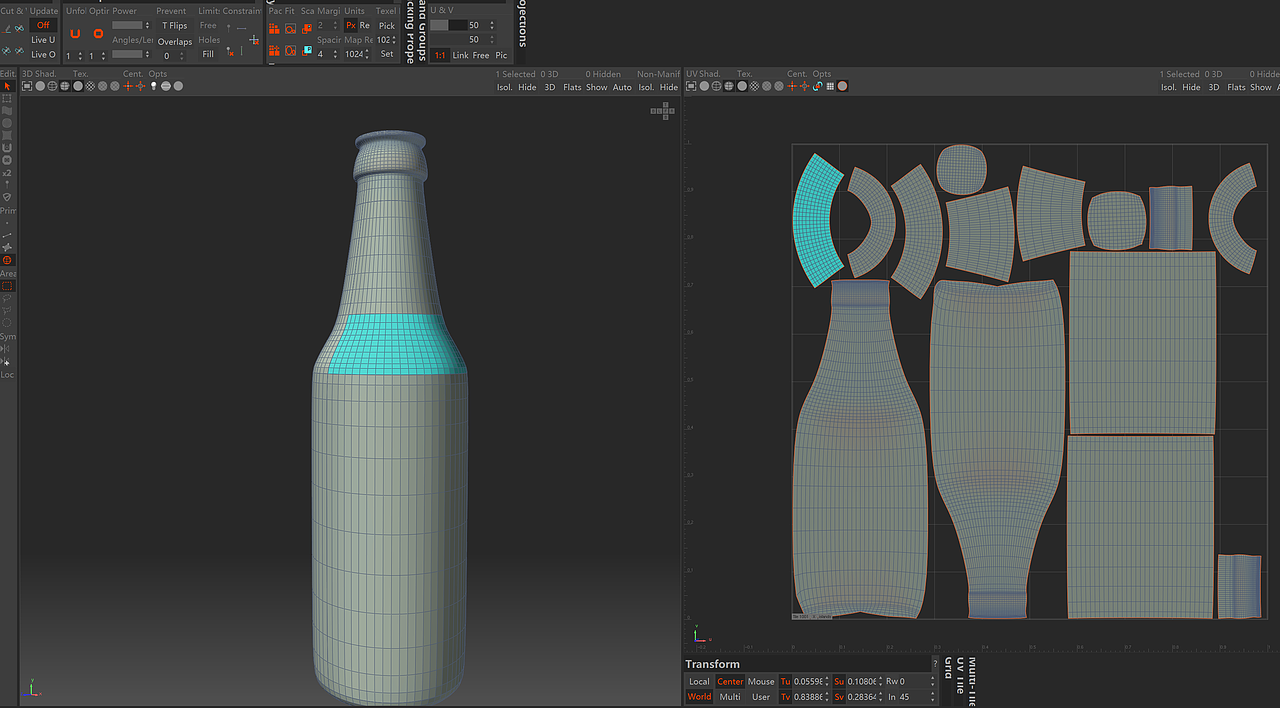Toggle Live U mode

pyautogui.click(x=43, y=40)
